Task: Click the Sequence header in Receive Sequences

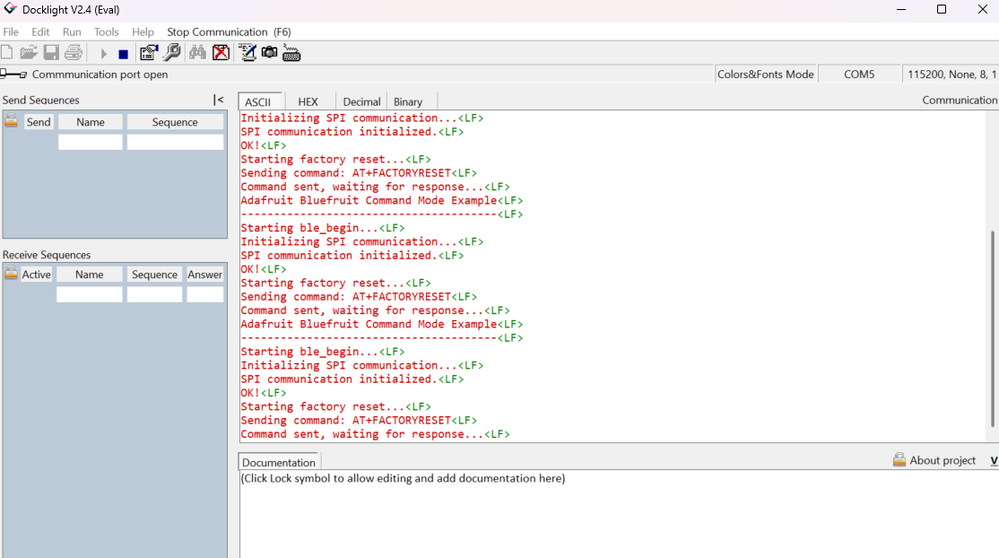Action: (154, 274)
